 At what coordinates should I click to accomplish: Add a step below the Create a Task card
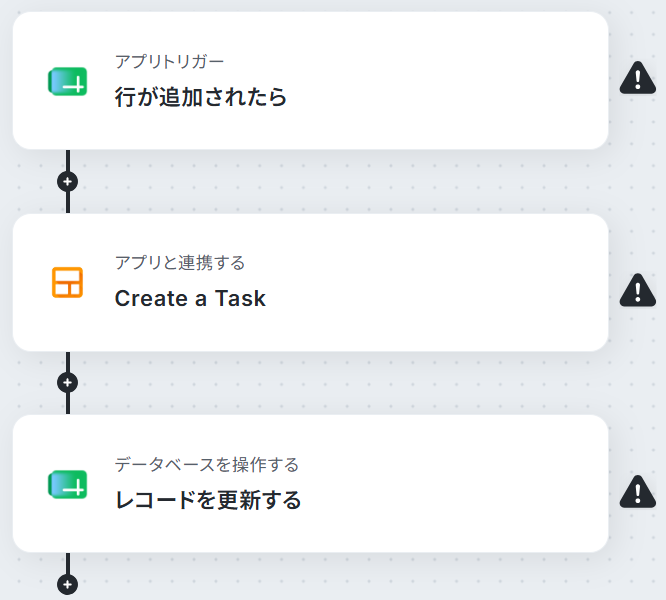click(68, 383)
